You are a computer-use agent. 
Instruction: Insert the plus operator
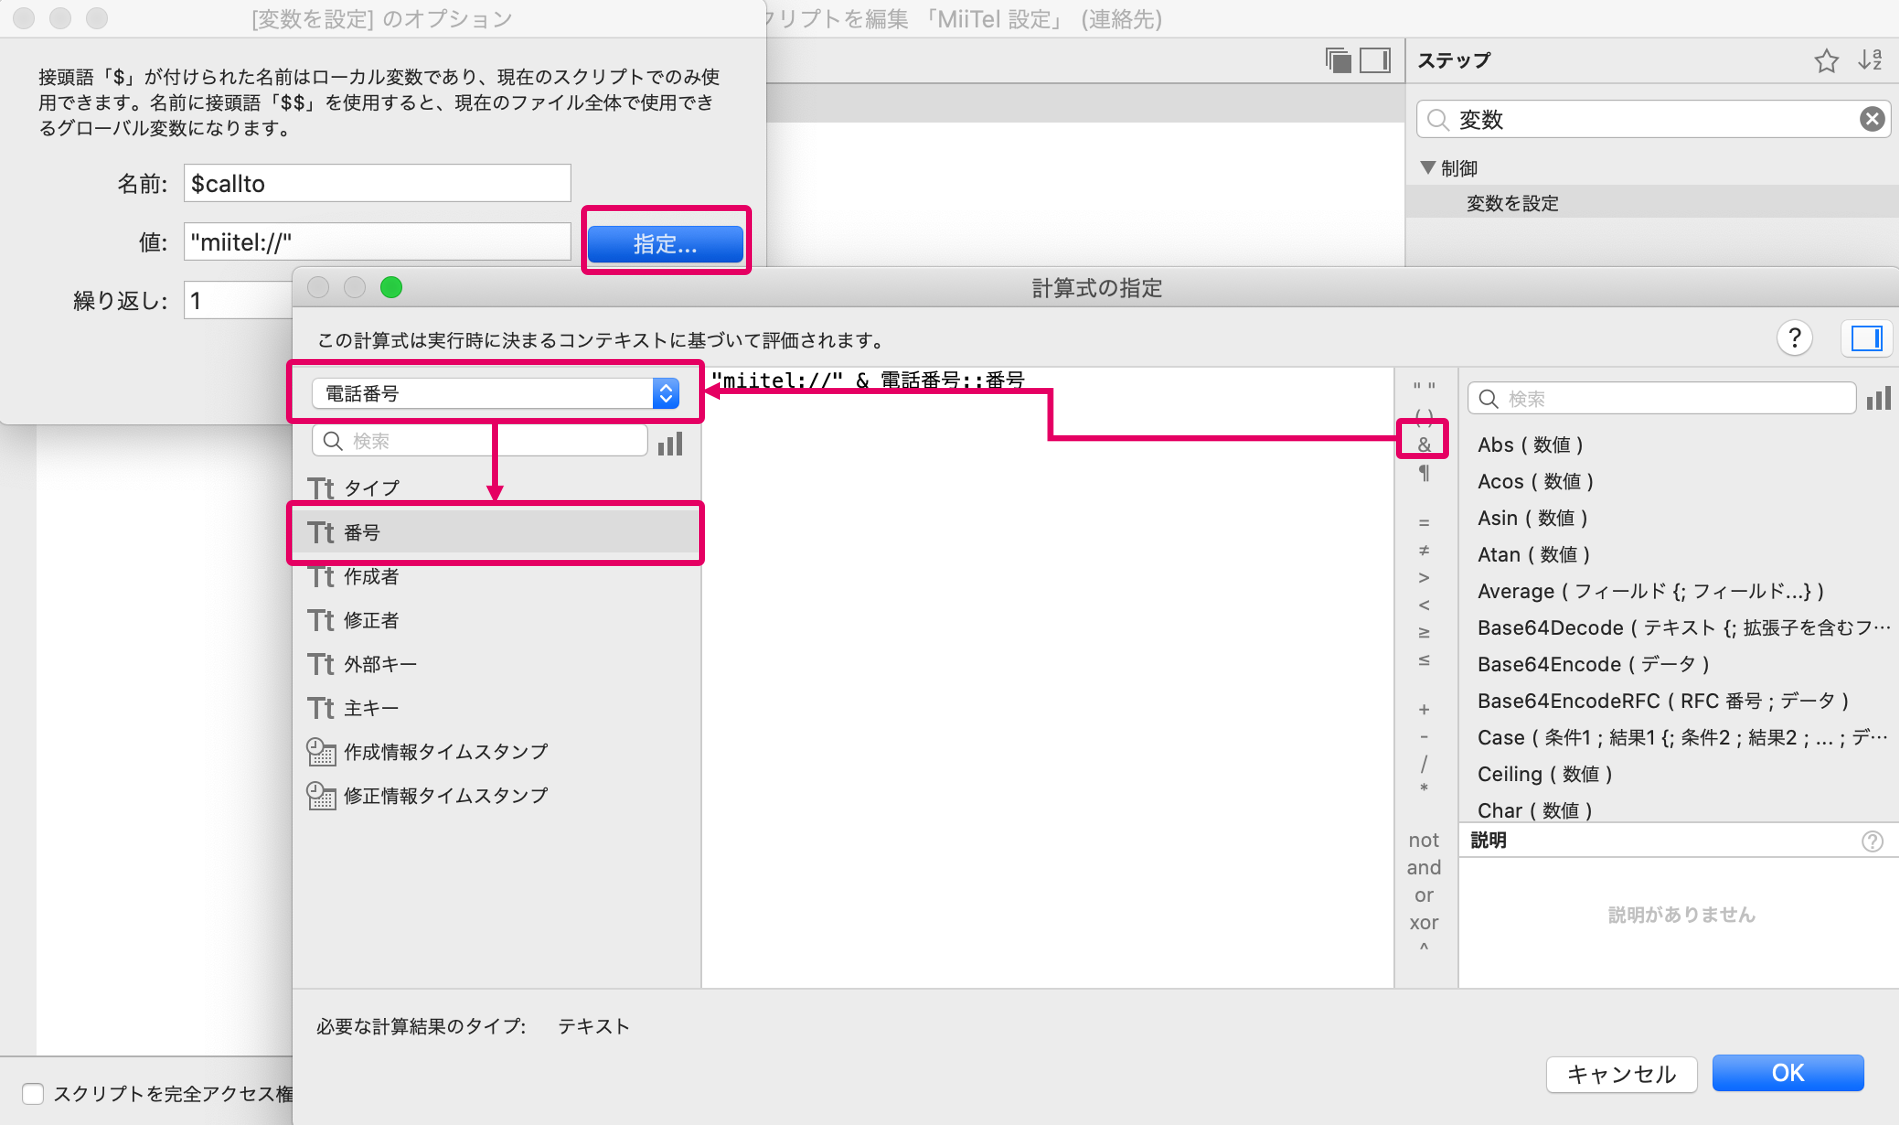point(1424,709)
